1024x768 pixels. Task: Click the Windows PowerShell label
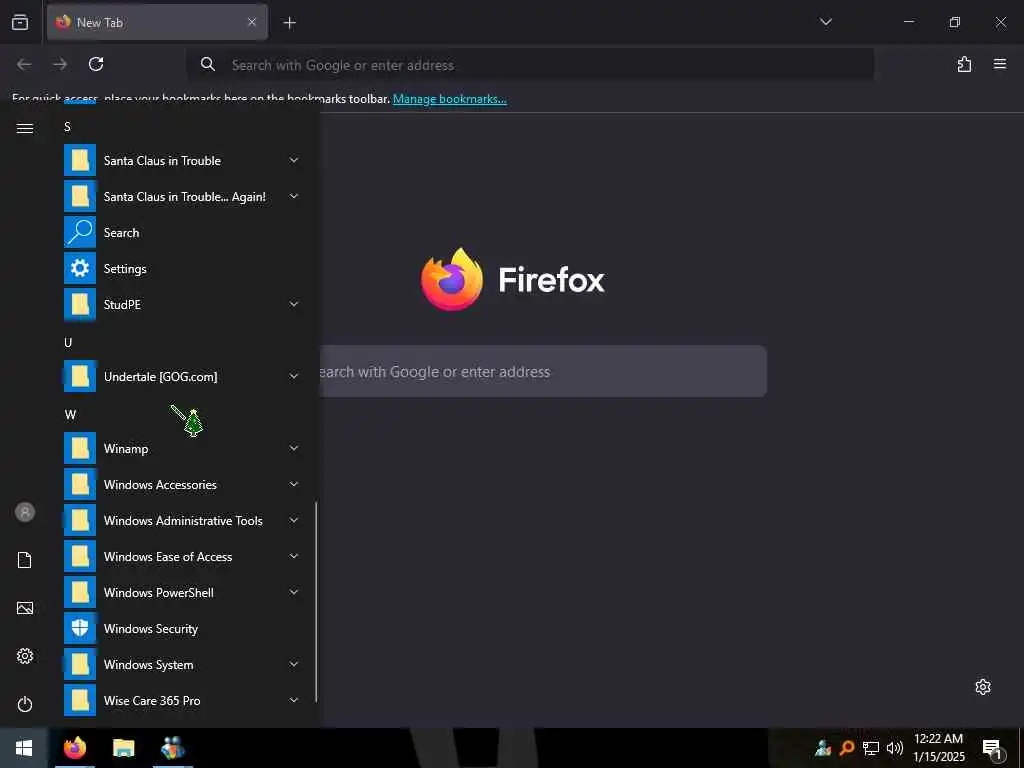159,592
